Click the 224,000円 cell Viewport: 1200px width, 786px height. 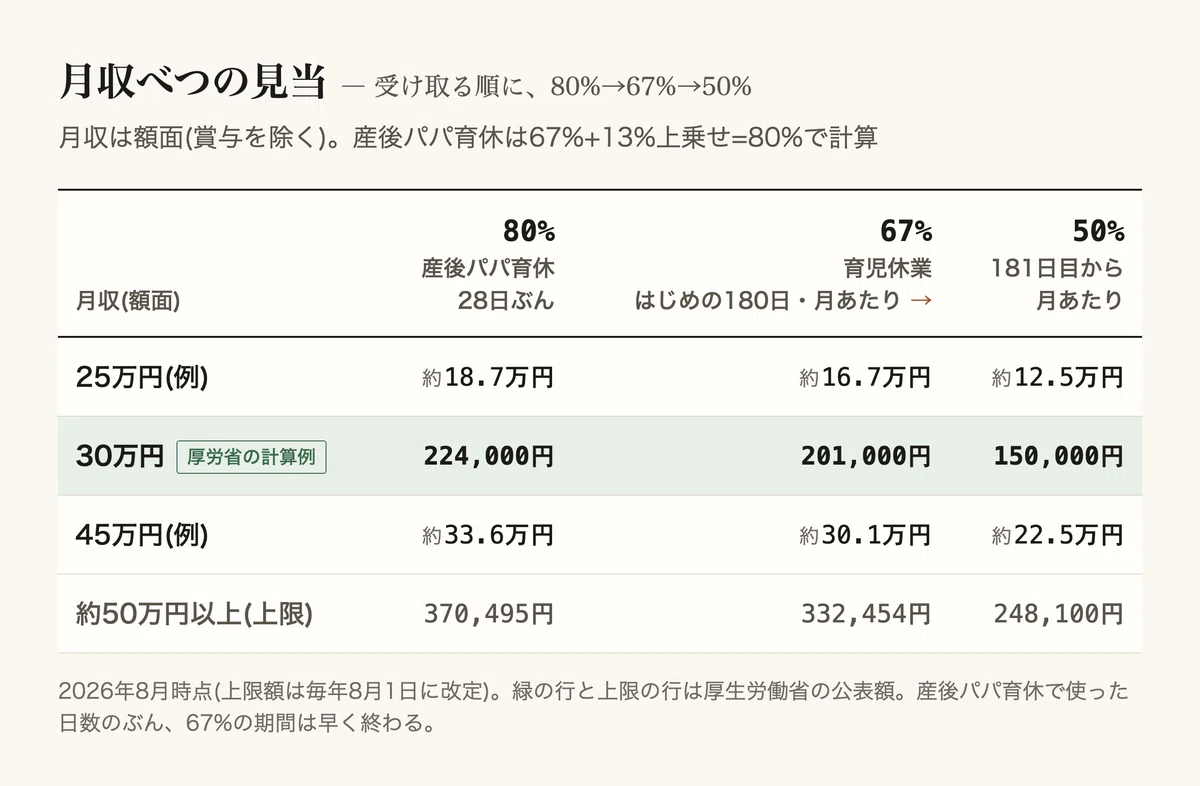tap(488, 456)
